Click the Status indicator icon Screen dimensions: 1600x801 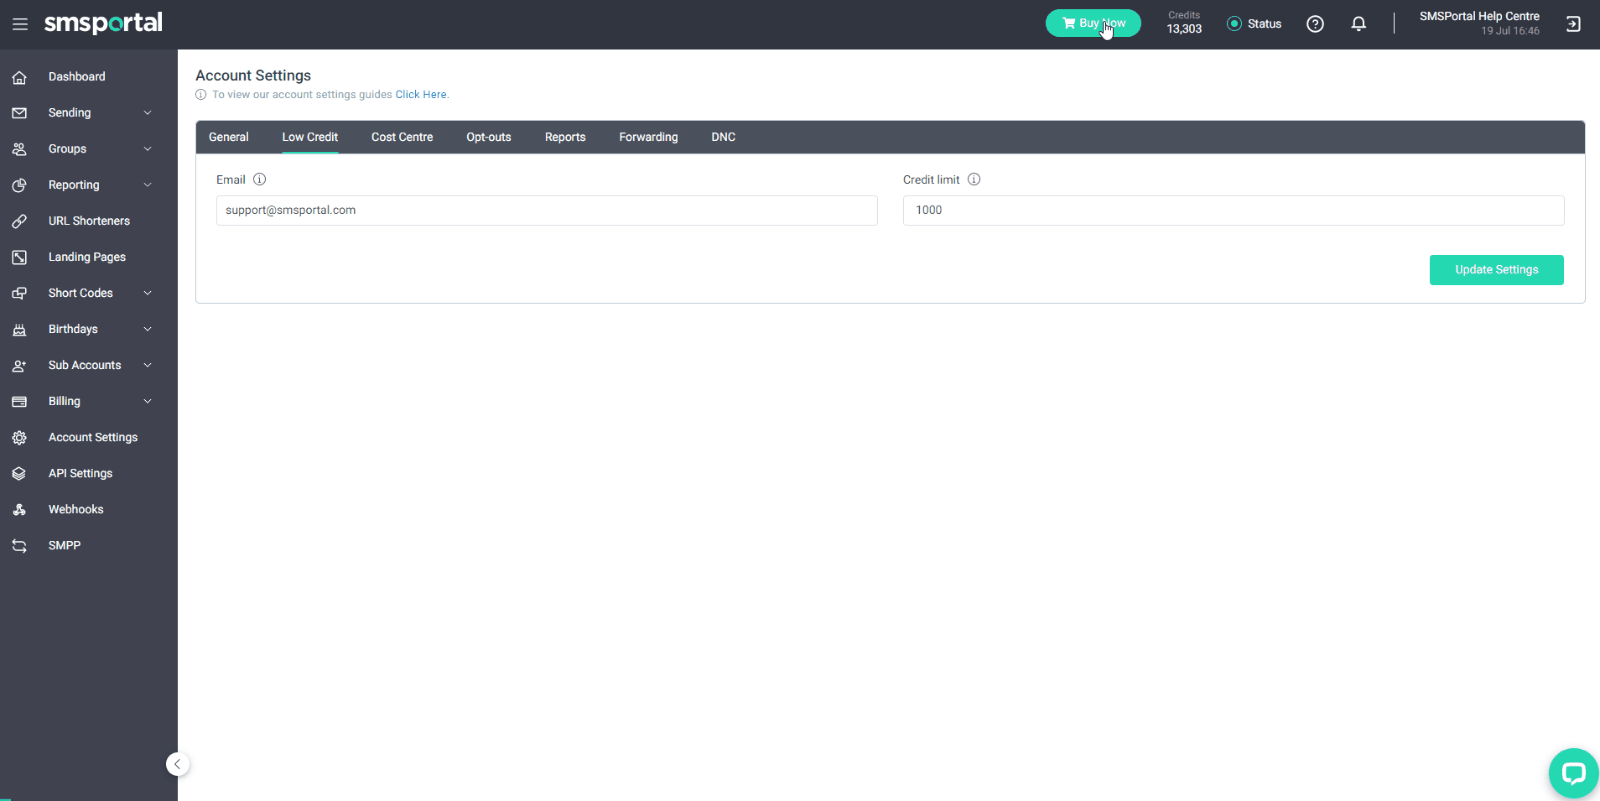[x=1234, y=24]
